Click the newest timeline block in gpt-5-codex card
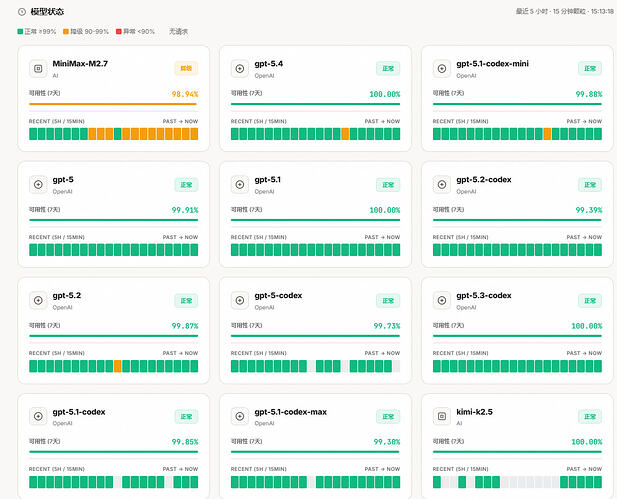 (396, 366)
